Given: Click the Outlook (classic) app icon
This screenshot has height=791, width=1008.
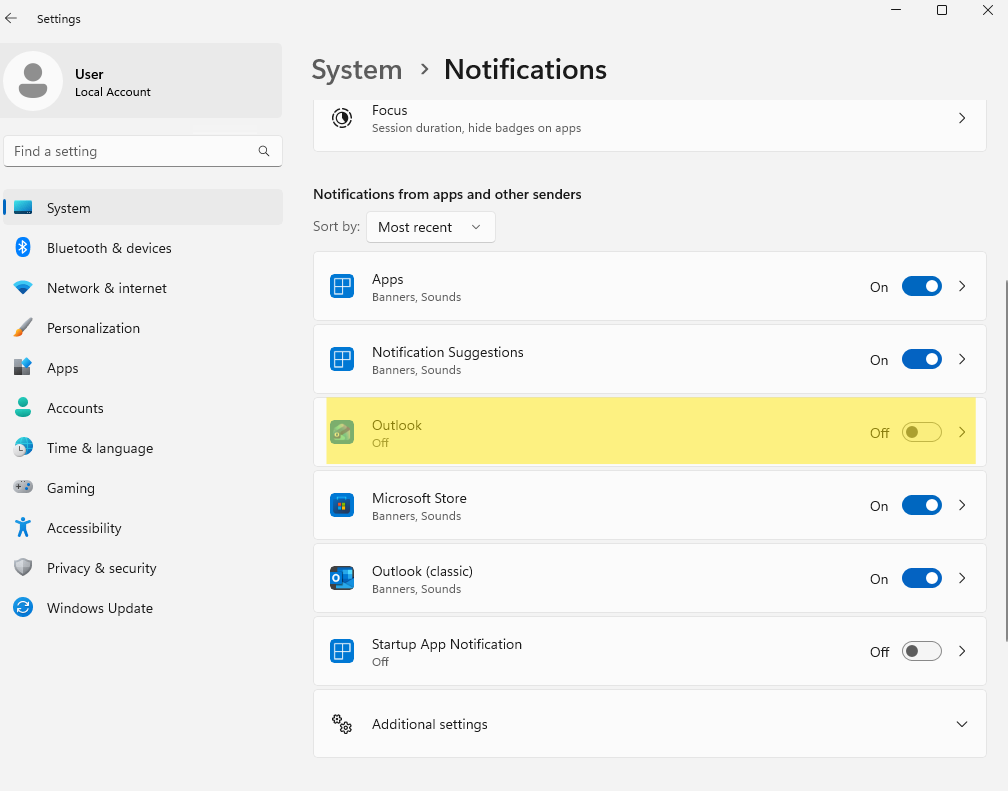Looking at the screenshot, I should [x=342, y=578].
